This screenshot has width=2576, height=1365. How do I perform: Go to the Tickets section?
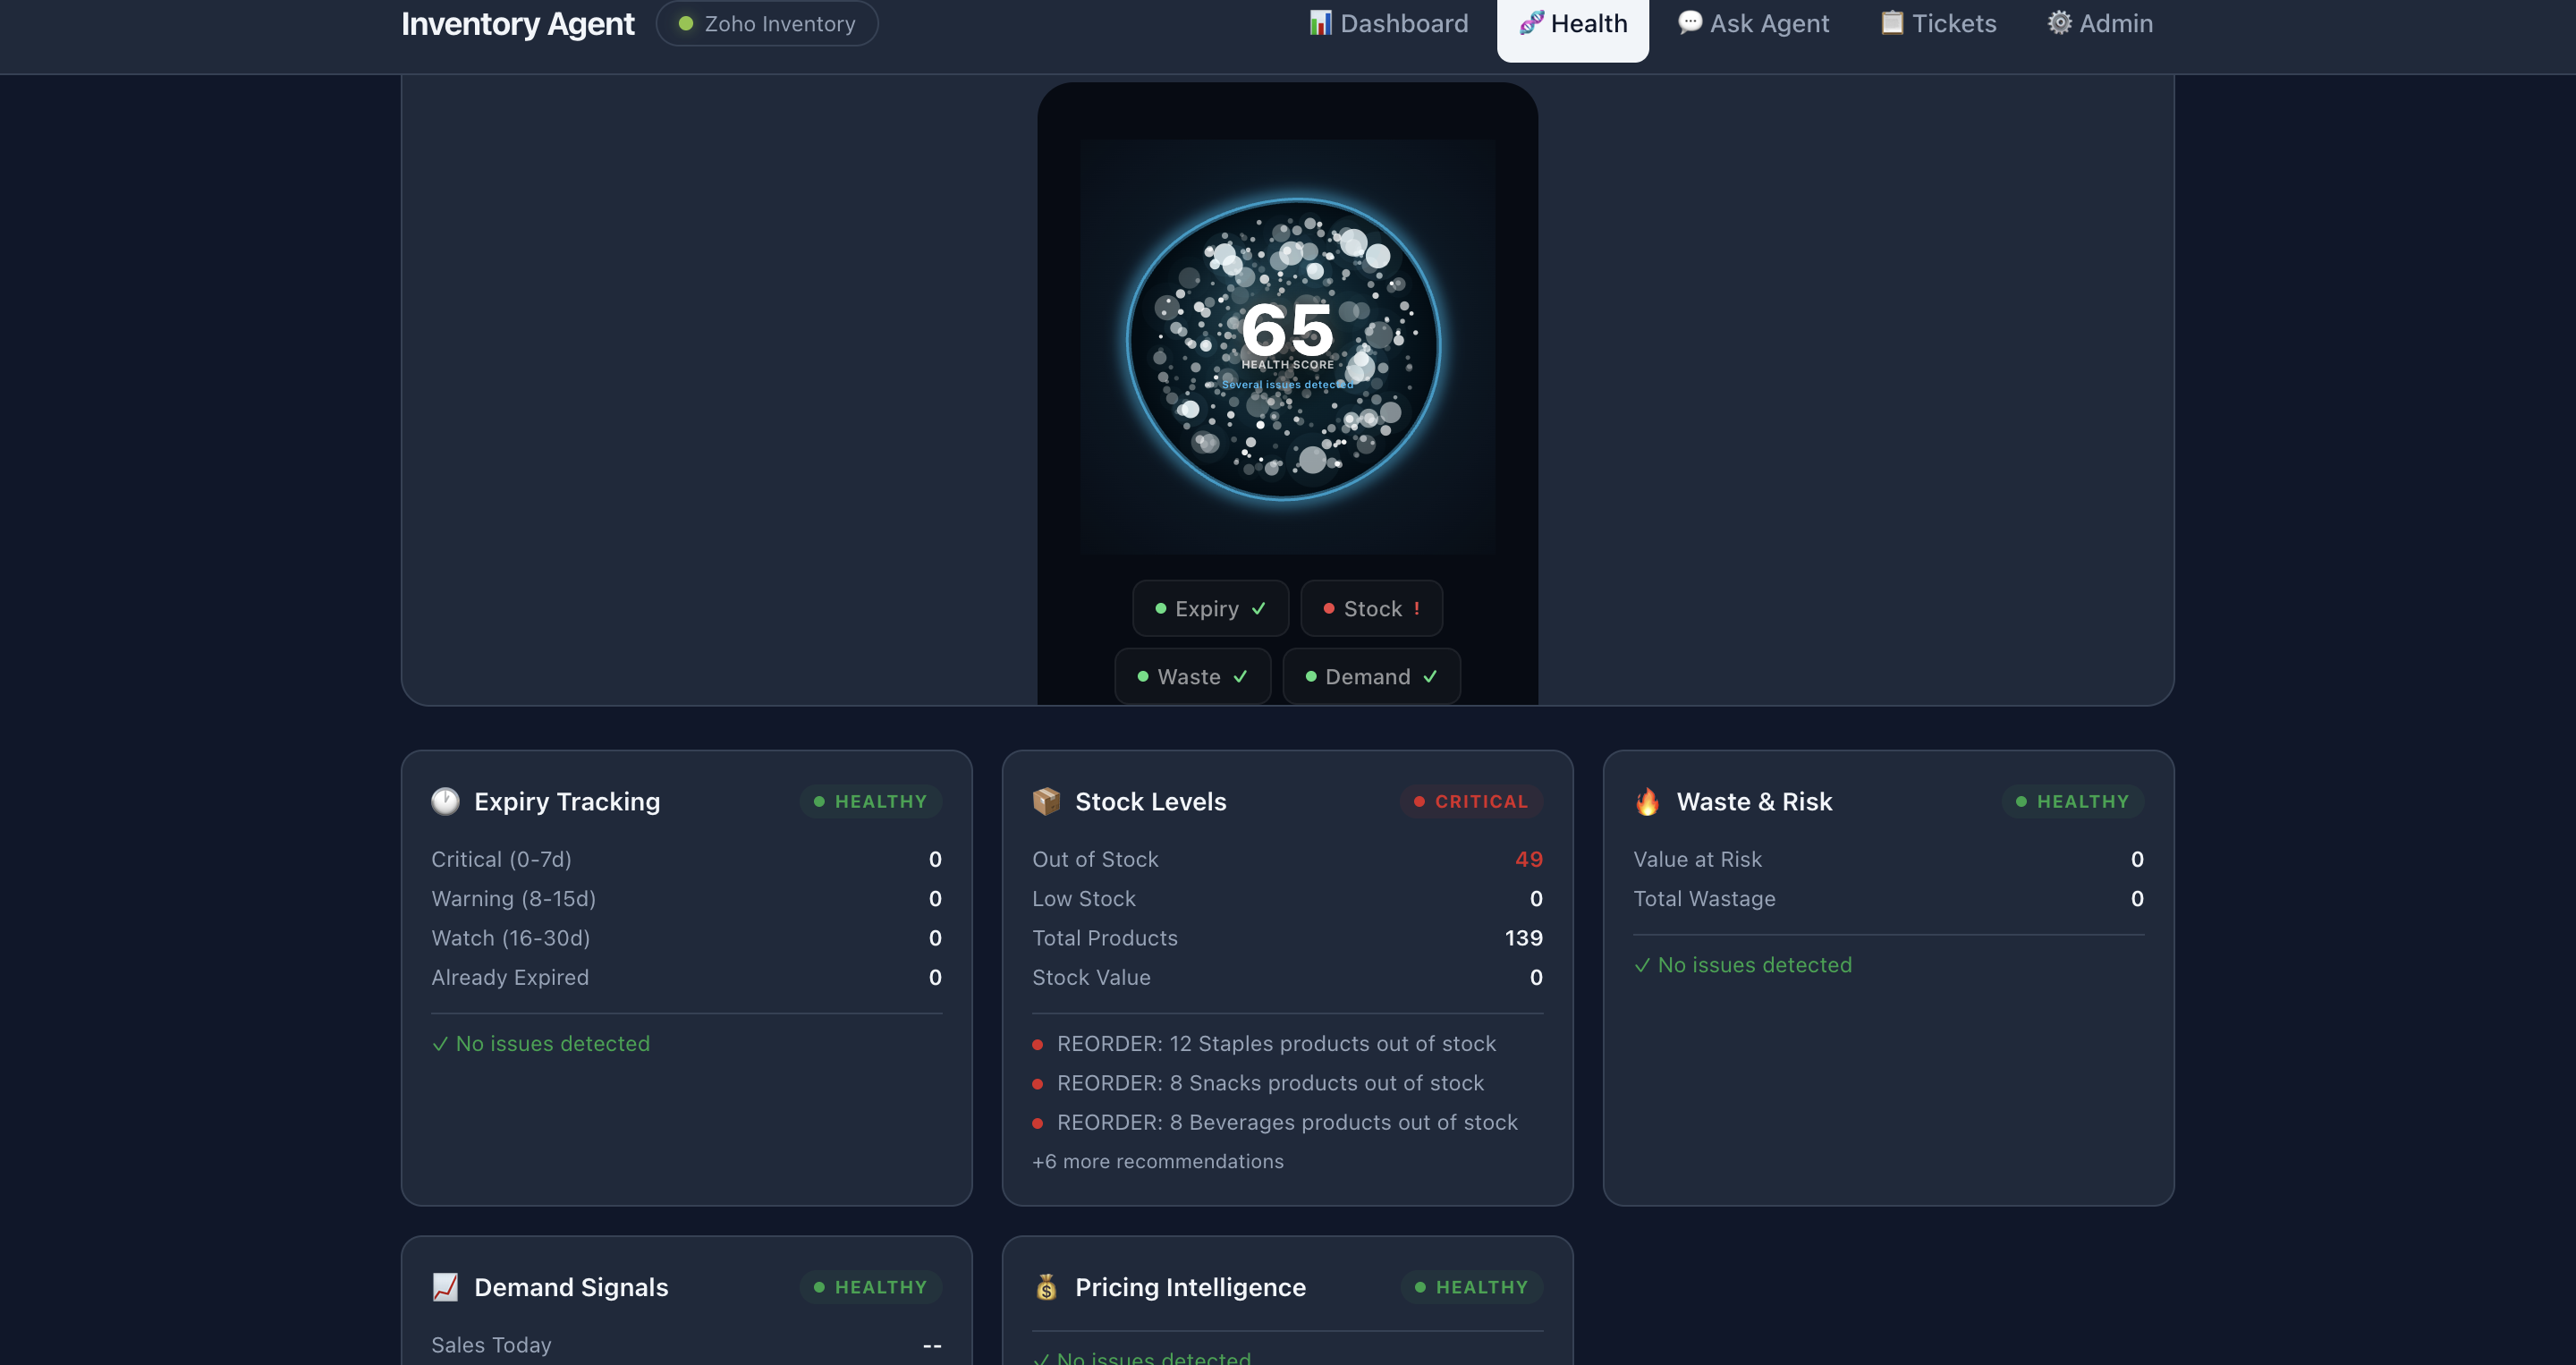tap(1936, 22)
